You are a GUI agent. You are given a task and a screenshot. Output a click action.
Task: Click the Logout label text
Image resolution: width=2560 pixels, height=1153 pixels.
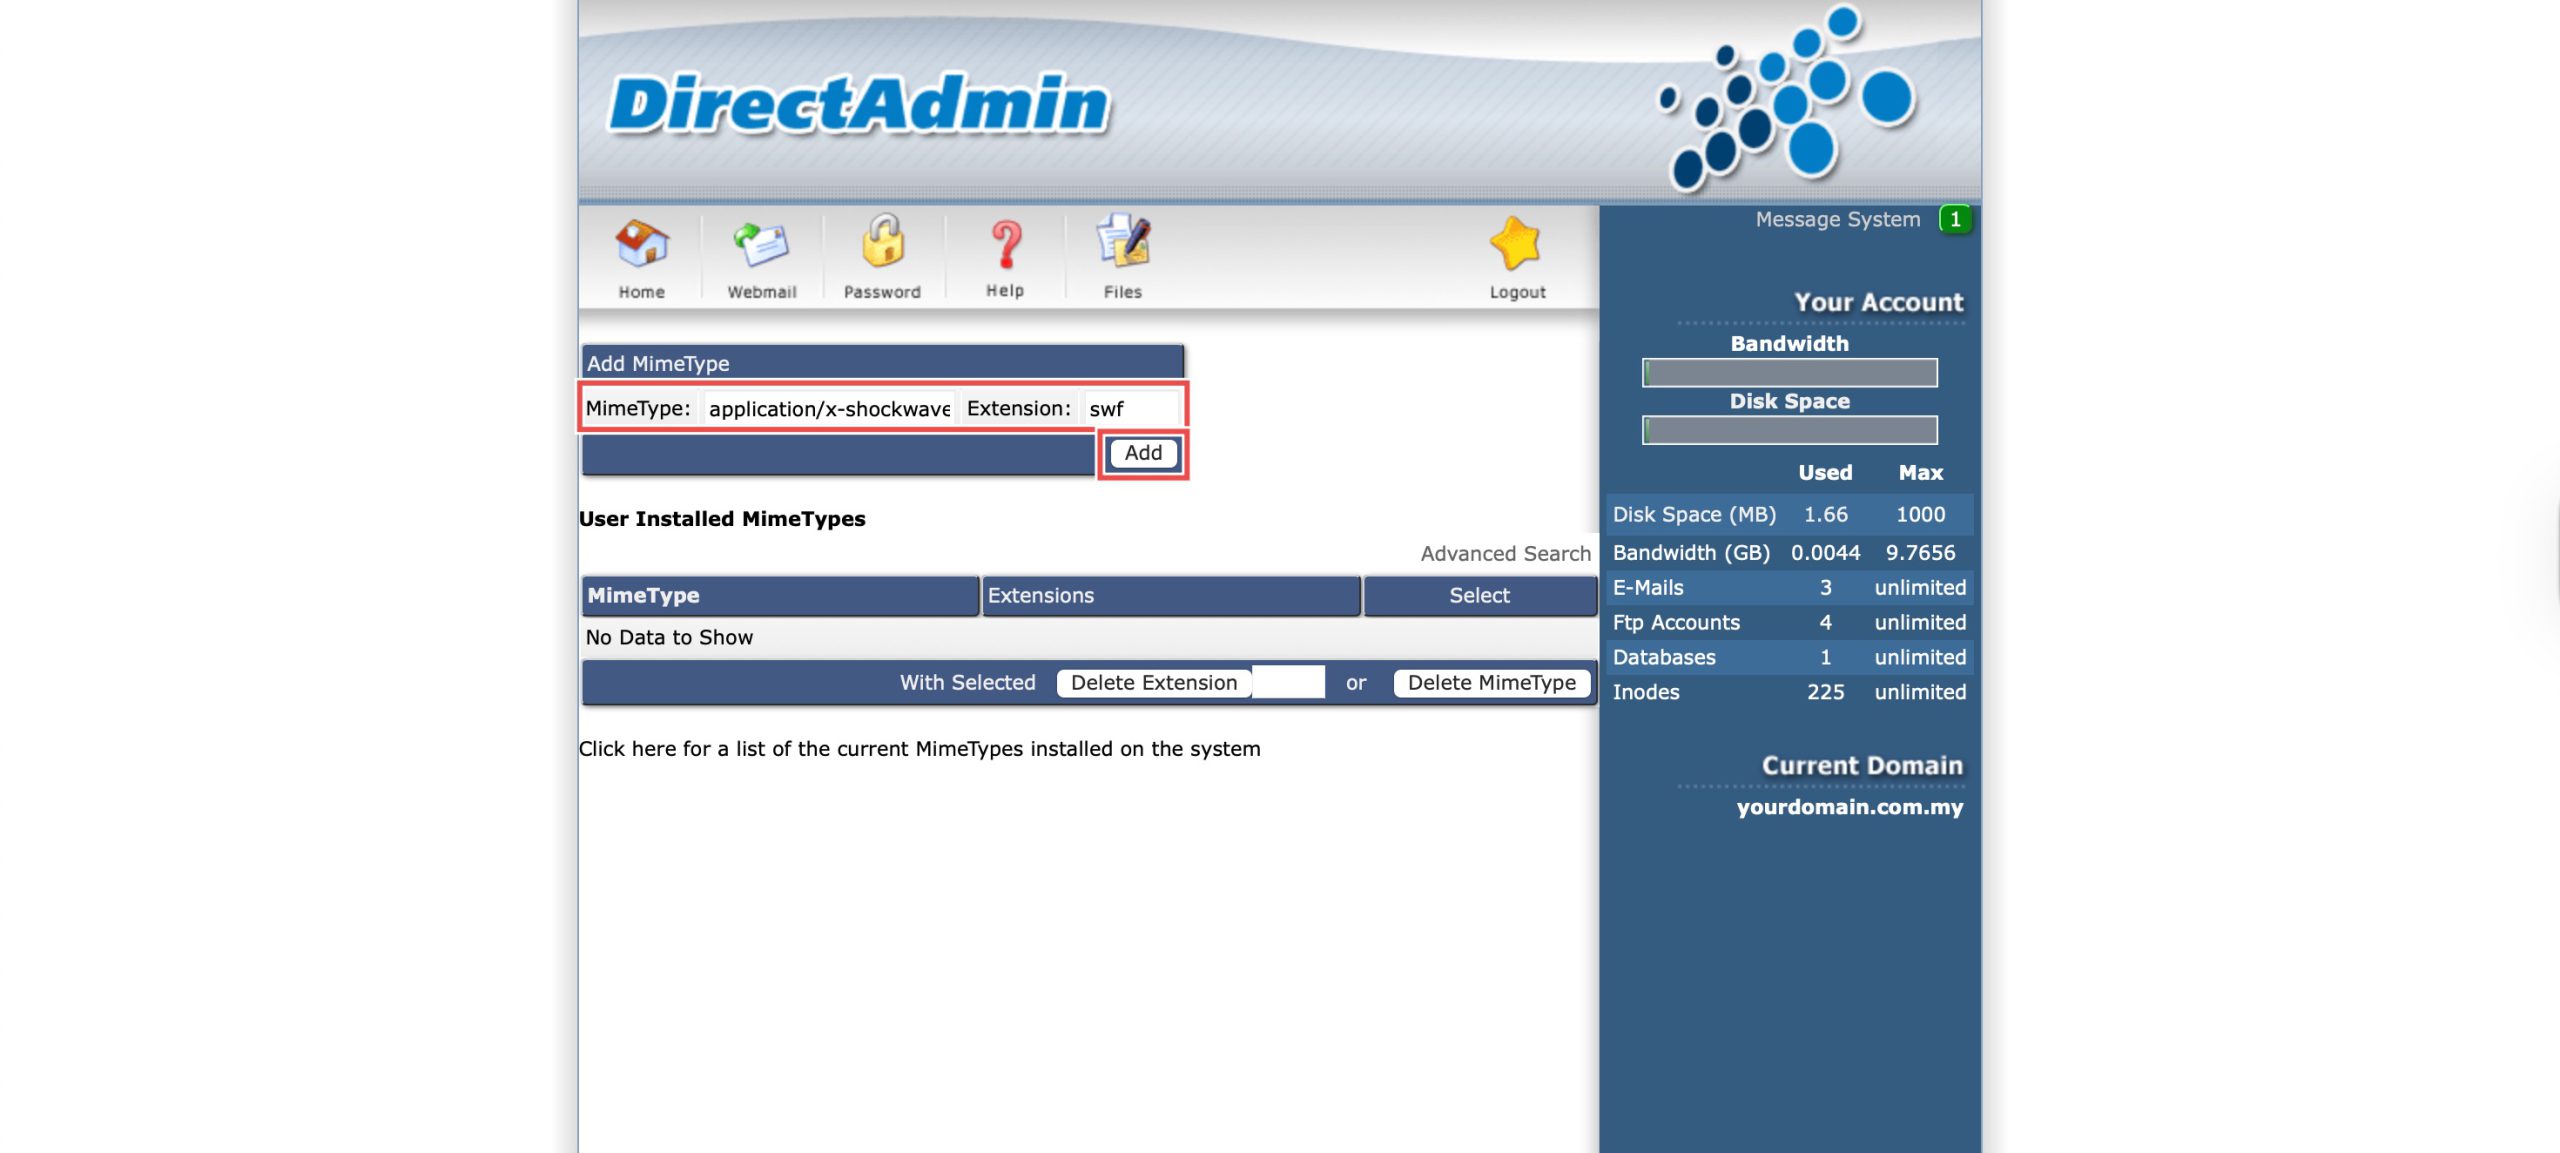point(1517,292)
